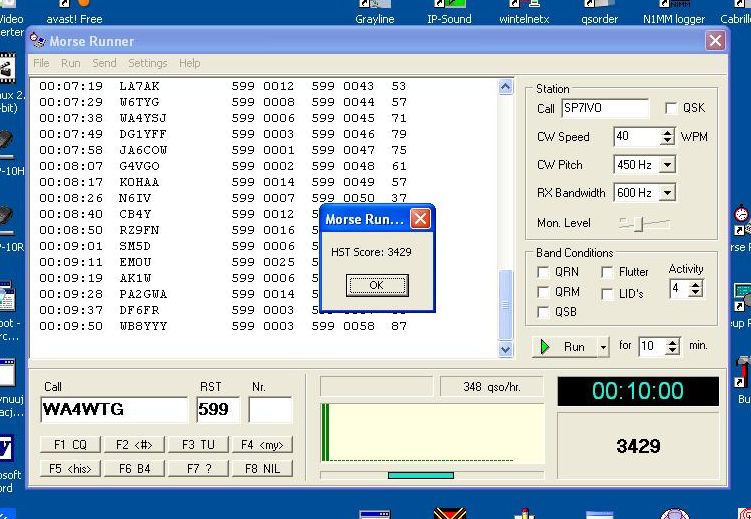Select the log row for WB8YYY
The width and height of the screenshot is (751, 519).
tap(223, 327)
